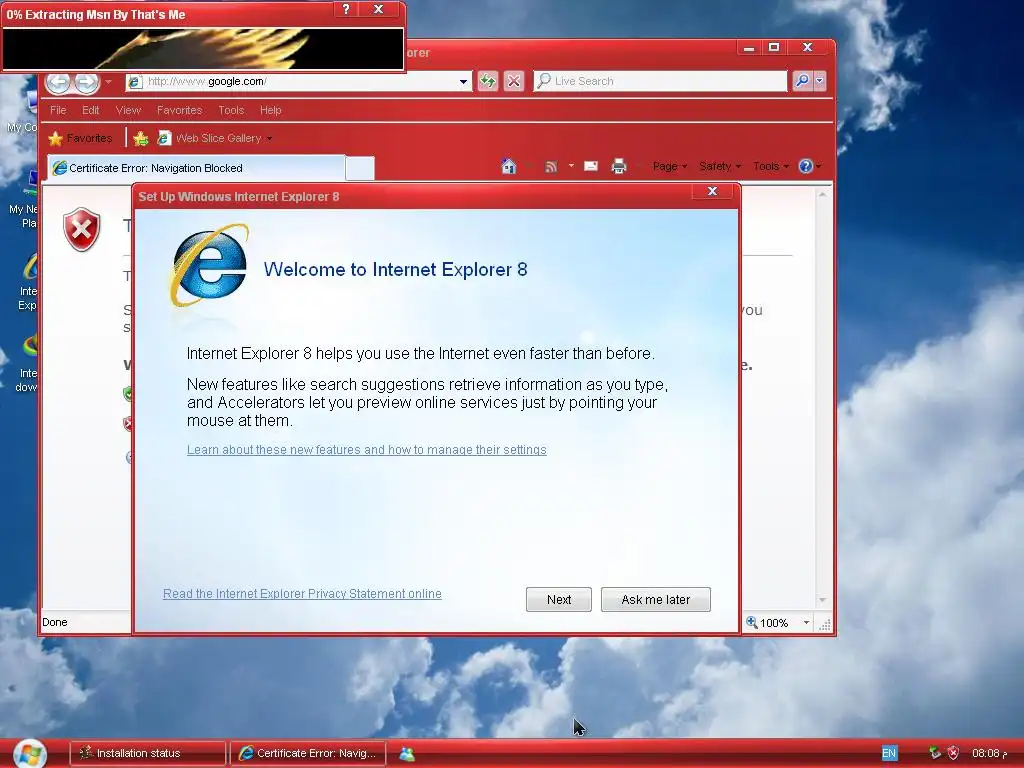The height and width of the screenshot is (768, 1024).
Task: Click the Live Search magnifier button
Action: tap(802, 81)
